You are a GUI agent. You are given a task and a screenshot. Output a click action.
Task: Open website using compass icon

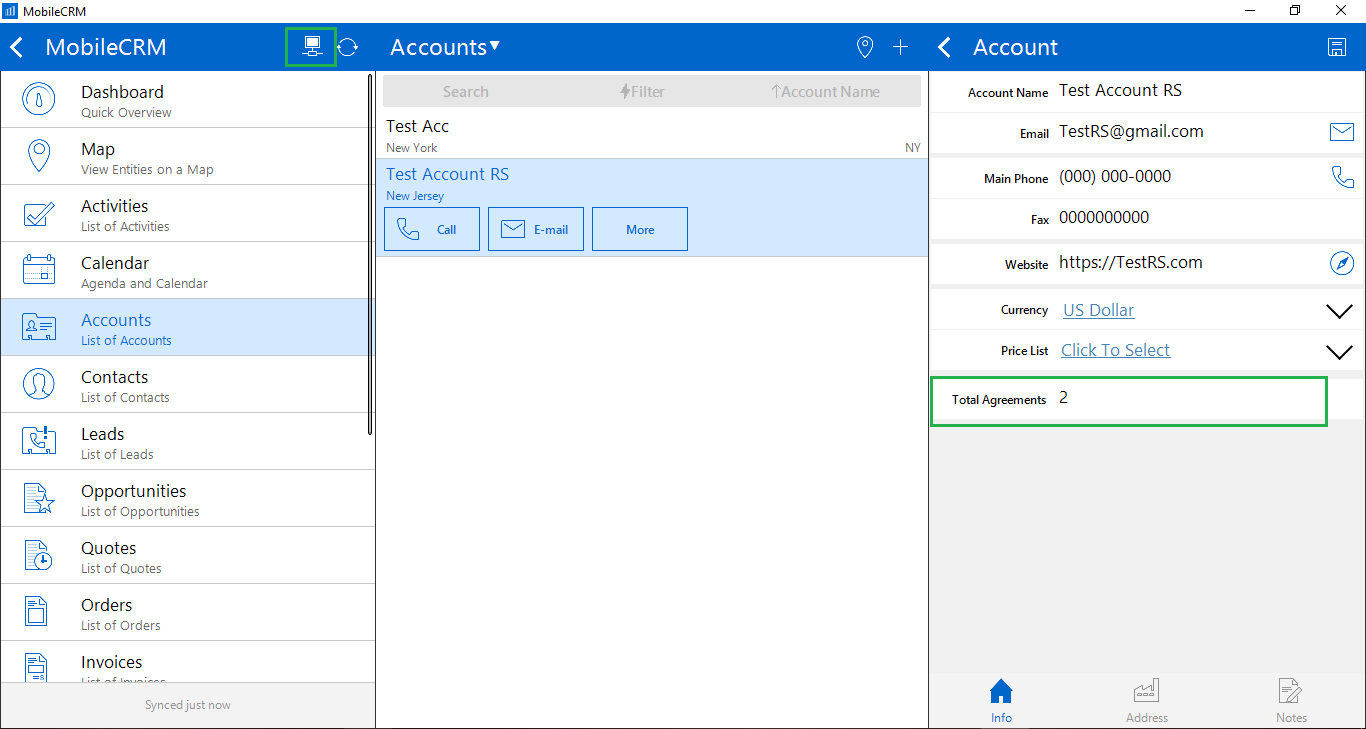[x=1341, y=263]
